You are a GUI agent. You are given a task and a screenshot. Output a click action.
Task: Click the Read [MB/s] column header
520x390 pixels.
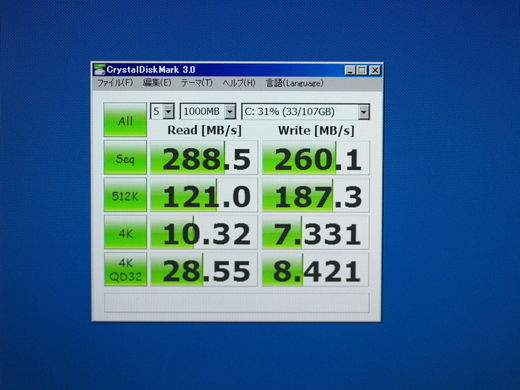[204, 130]
